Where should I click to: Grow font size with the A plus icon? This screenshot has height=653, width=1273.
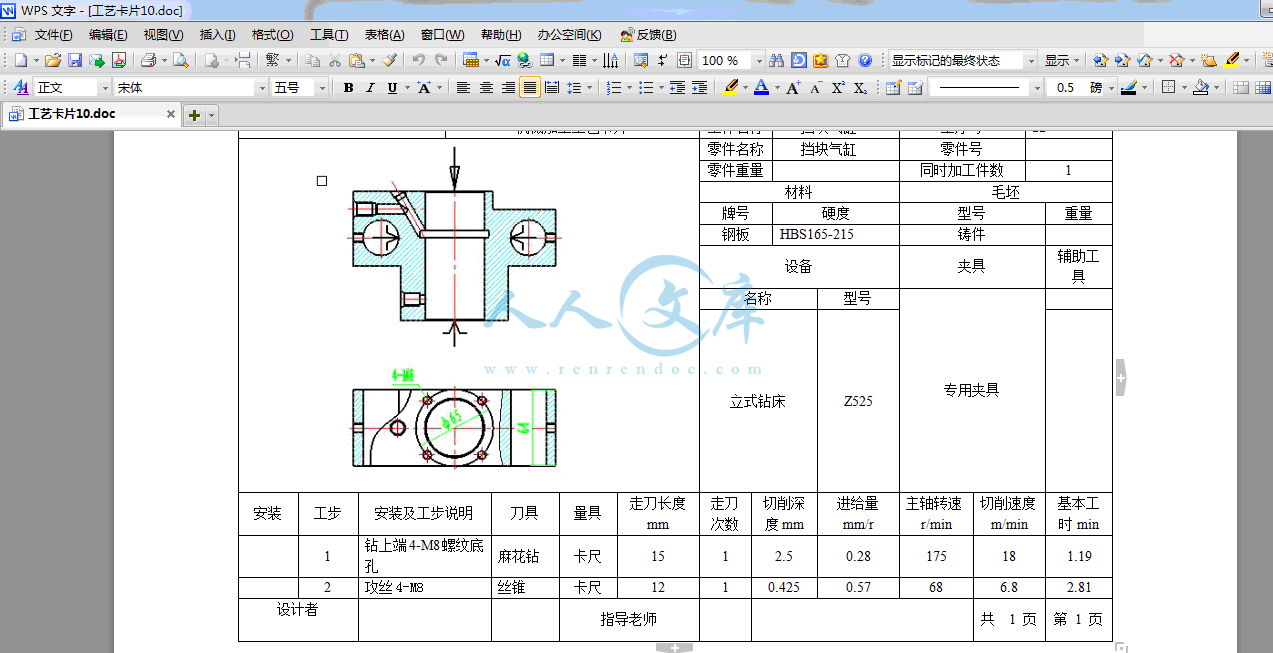[x=793, y=87]
